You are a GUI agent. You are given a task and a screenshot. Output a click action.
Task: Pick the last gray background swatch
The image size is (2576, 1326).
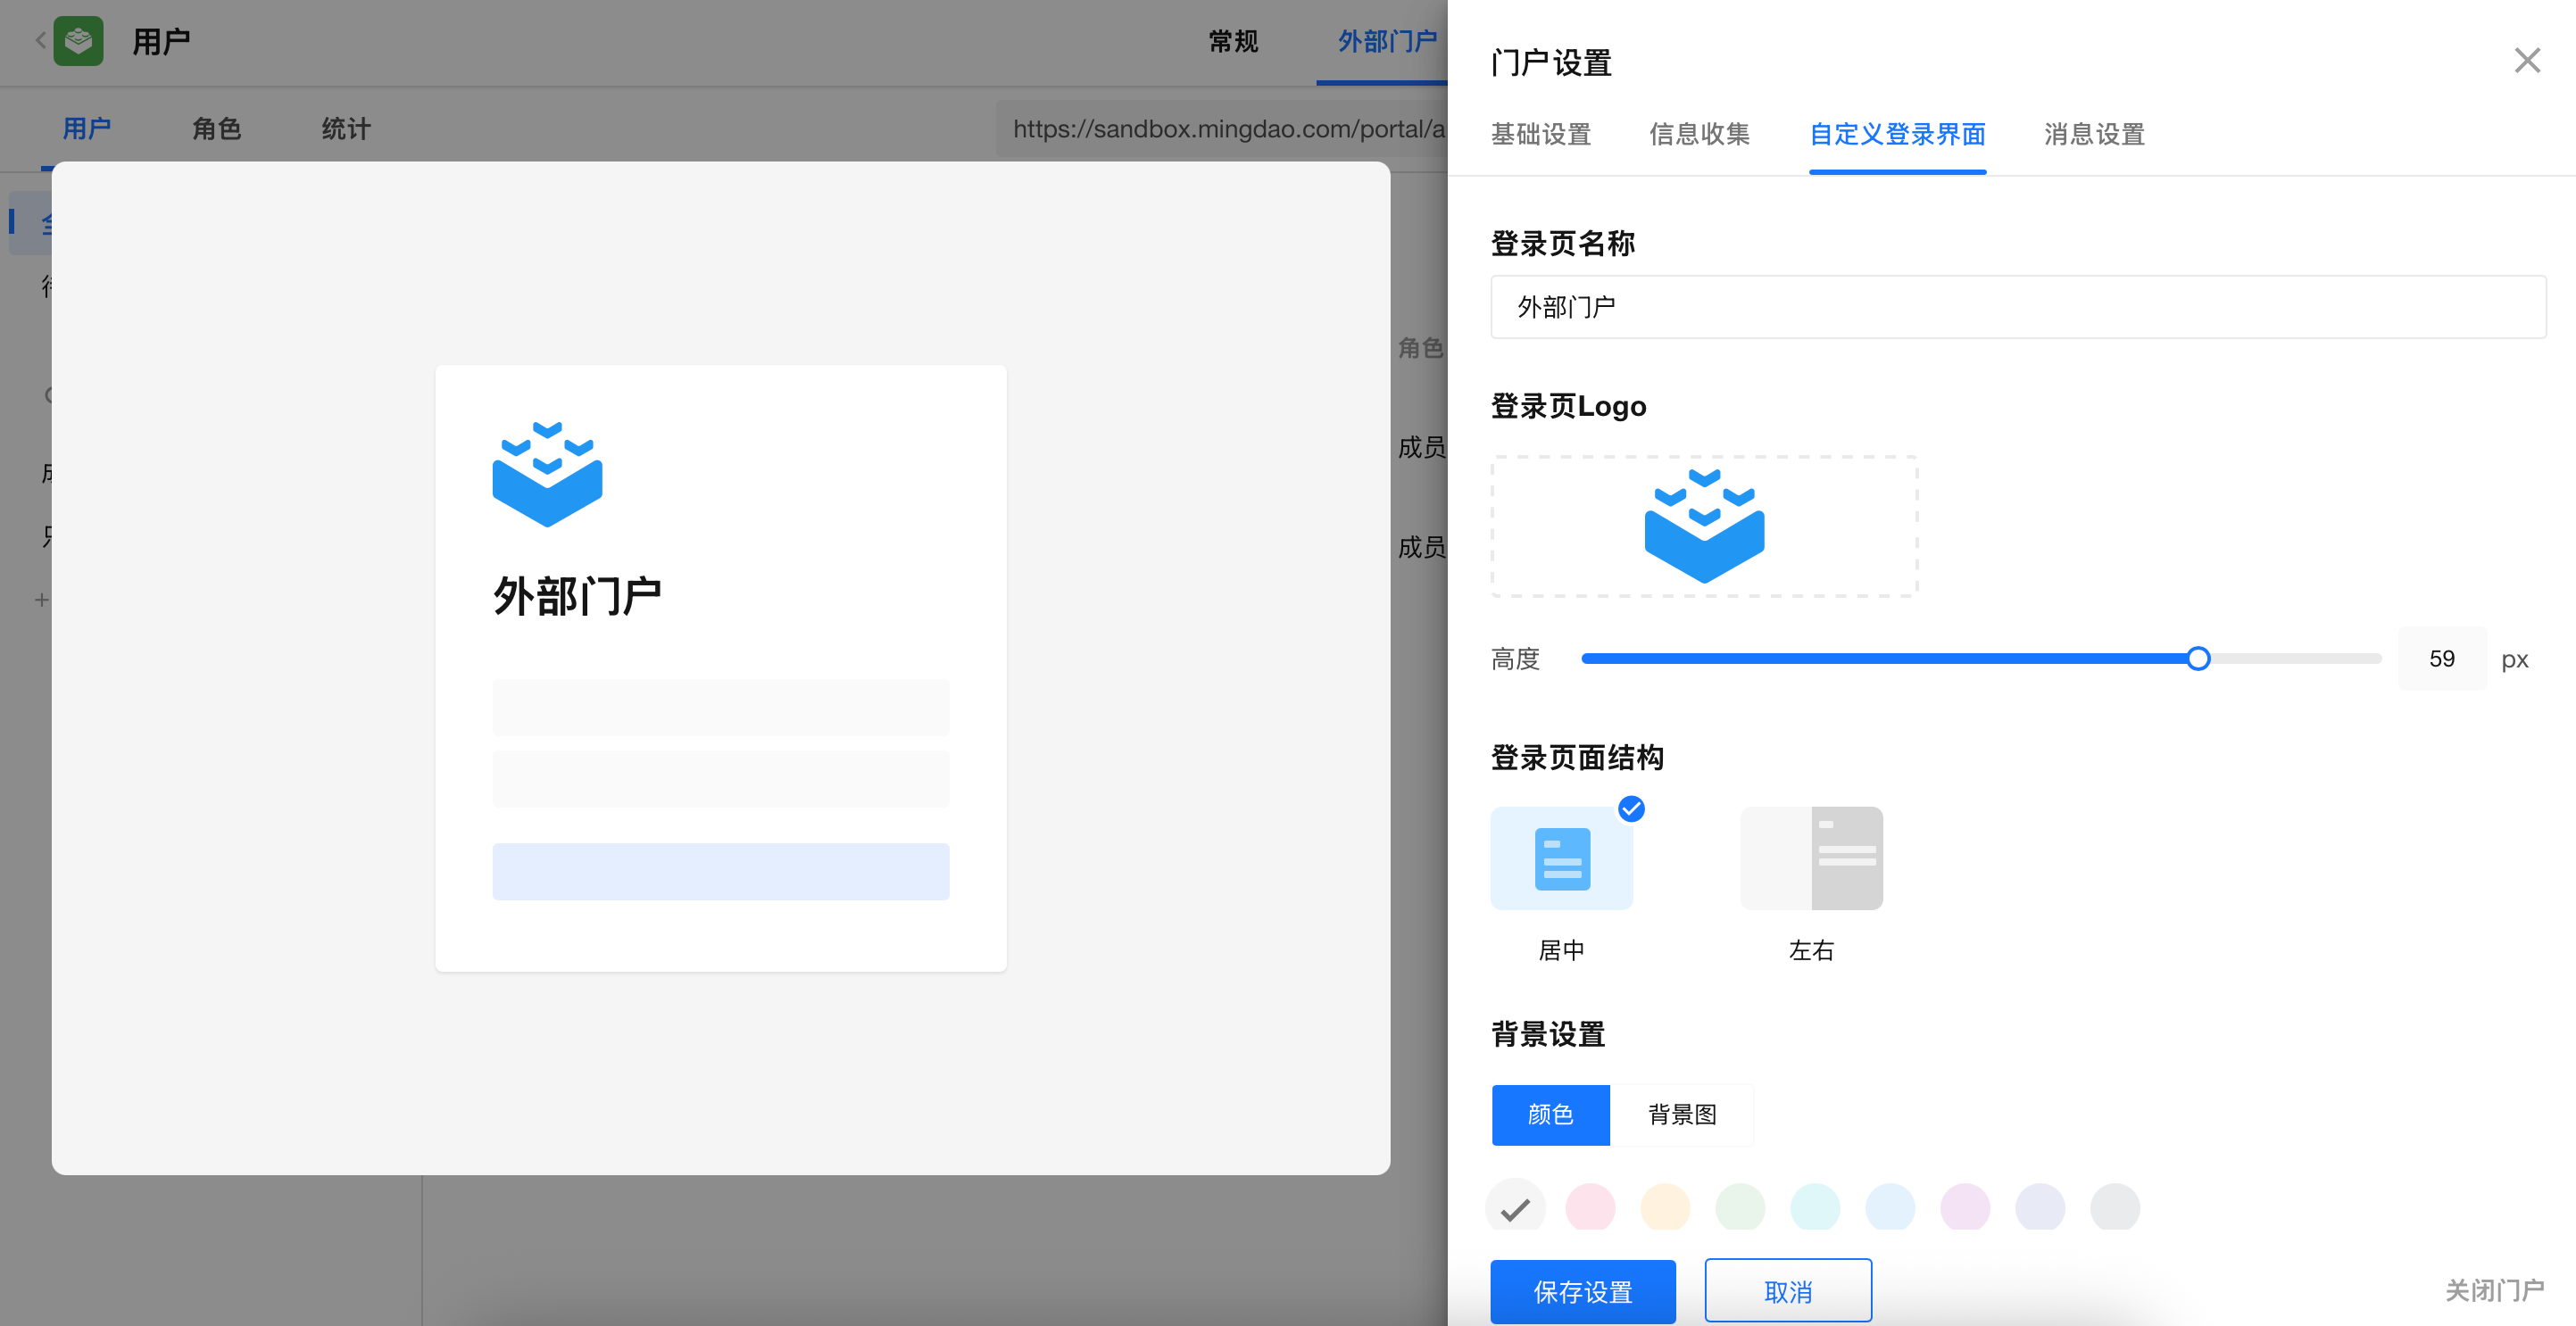2115,1207
